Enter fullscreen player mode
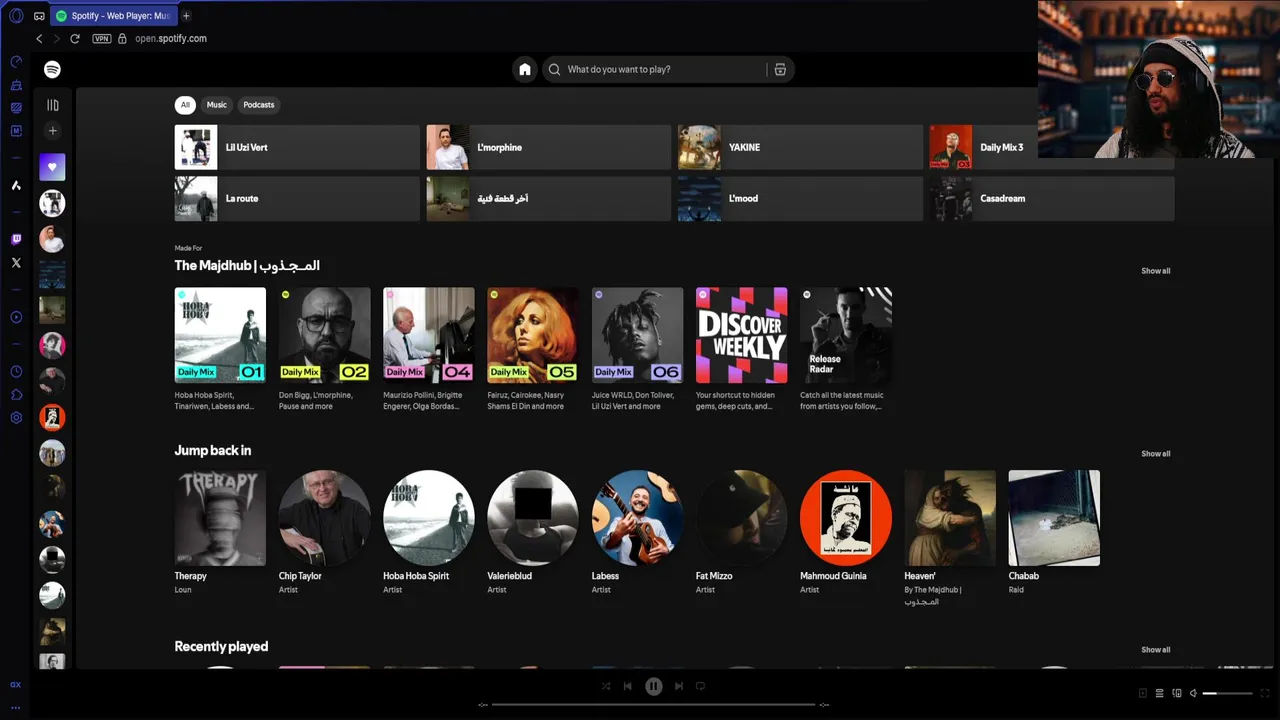The image size is (1280, 720). [x=1266, y=693]
